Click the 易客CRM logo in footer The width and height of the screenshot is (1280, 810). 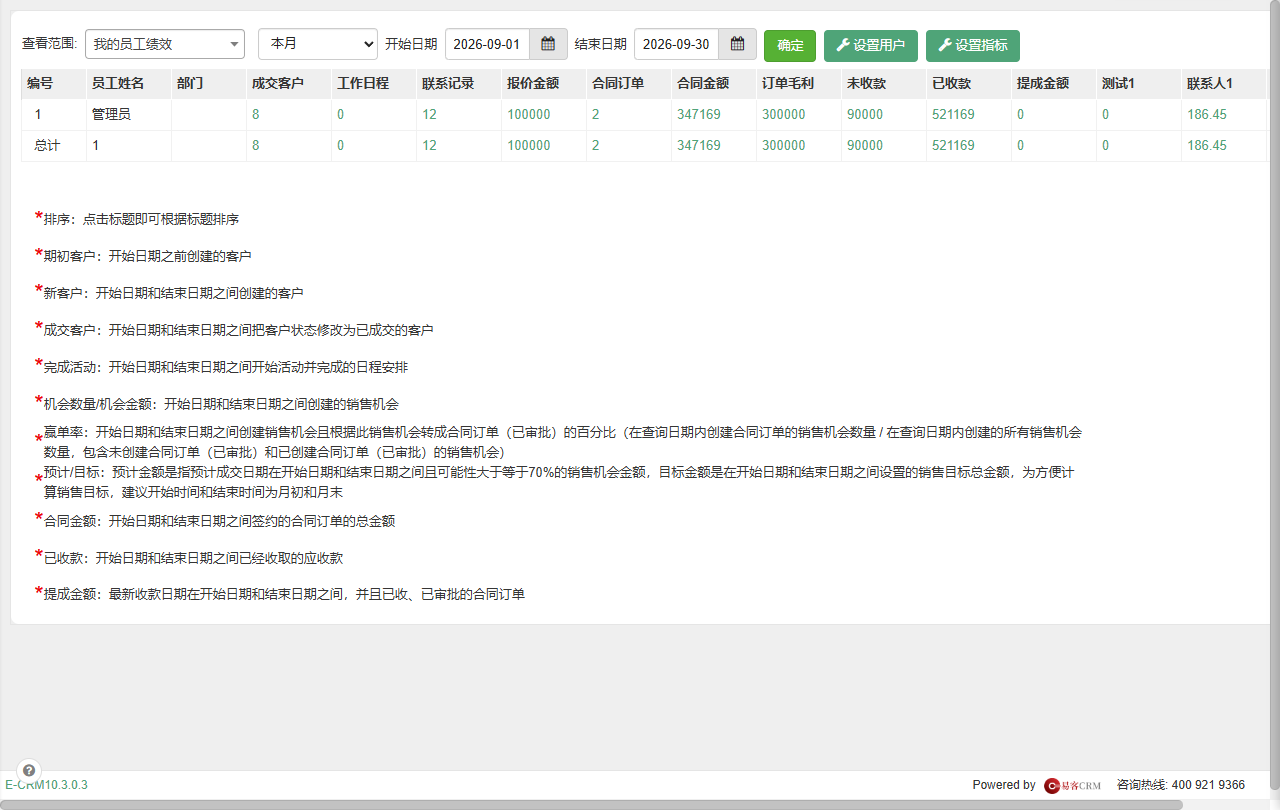tap(1072, 785)
